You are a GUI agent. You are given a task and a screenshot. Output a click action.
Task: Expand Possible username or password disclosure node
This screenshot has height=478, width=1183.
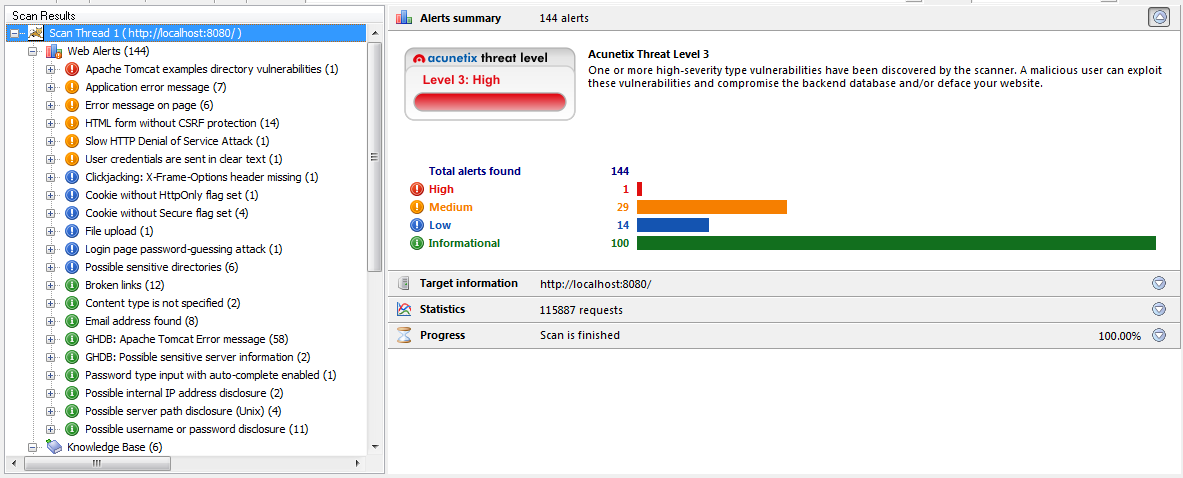click(x=51, y=429)
